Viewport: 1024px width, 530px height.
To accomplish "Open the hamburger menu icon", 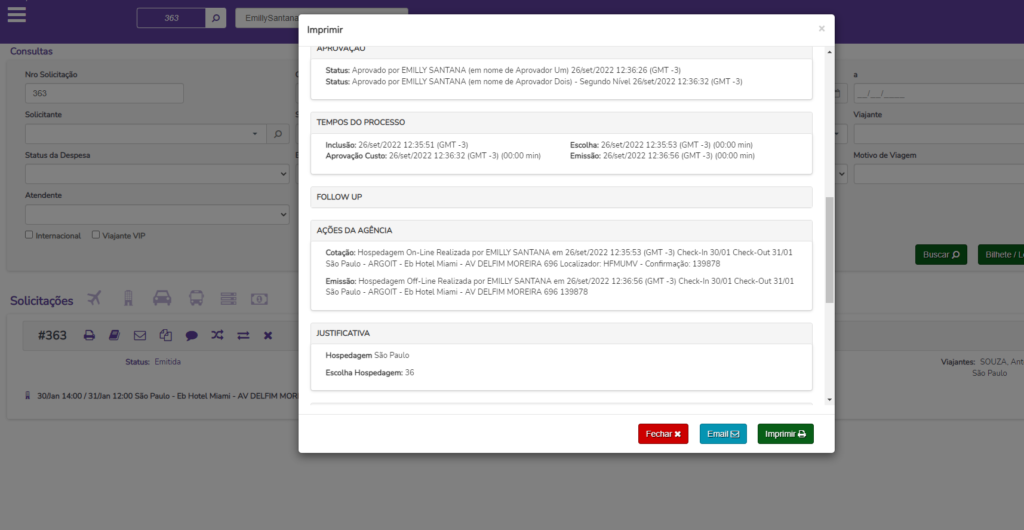I will (x=16, y=15).
